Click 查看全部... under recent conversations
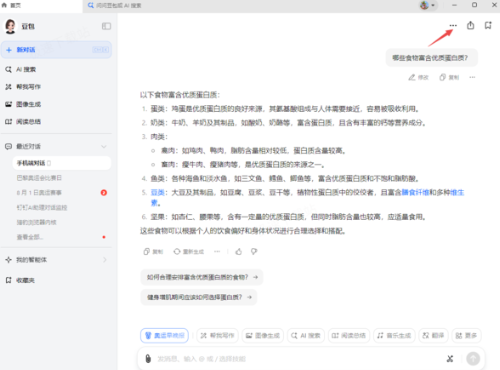This screenshot has height=370, width=500. (30, 237)
